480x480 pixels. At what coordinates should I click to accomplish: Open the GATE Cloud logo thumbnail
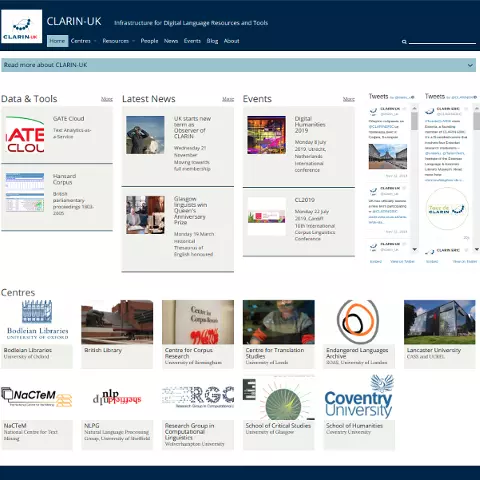coord(25,135)
